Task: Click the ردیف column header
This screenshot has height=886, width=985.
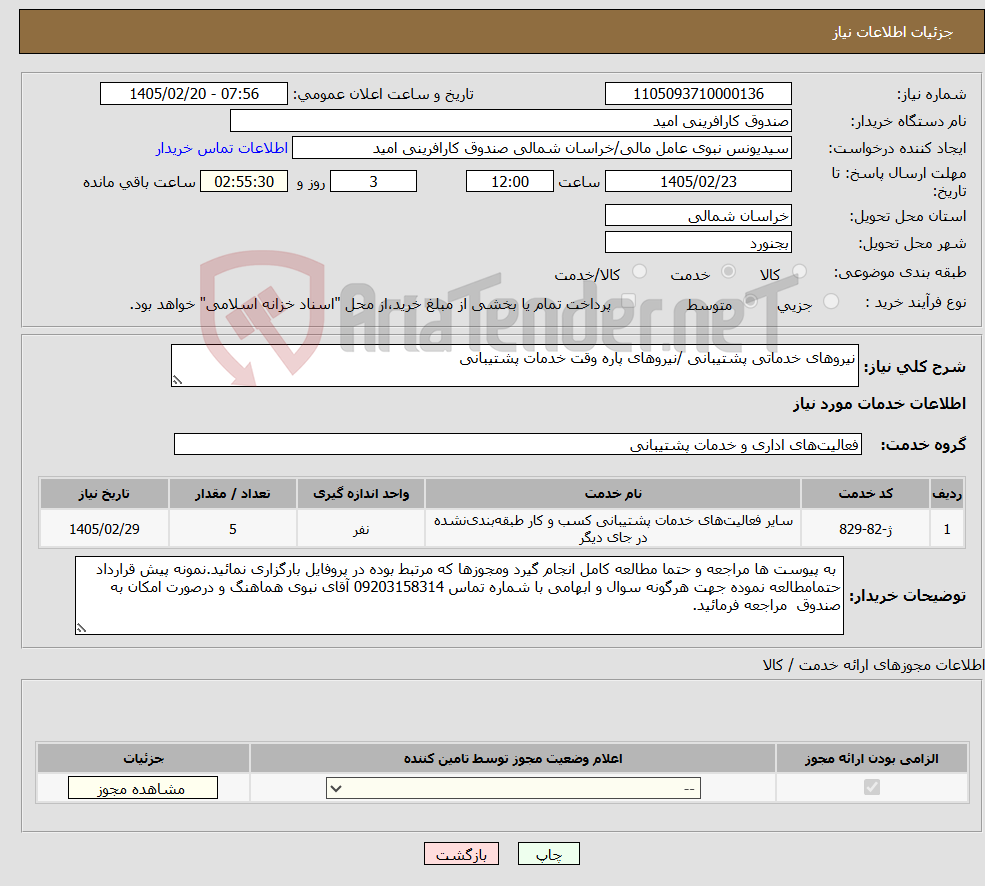Action: [x=947, y=494]
